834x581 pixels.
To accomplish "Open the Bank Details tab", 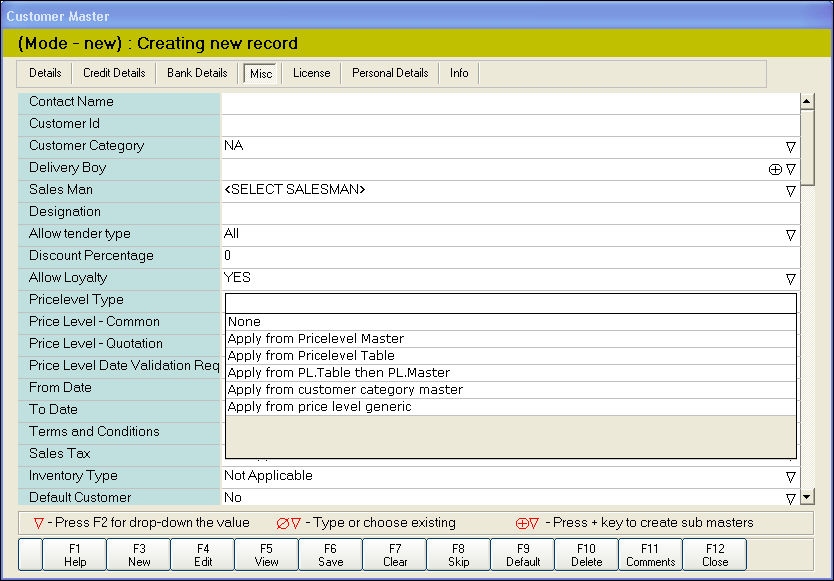I will (x=197, y=73).
